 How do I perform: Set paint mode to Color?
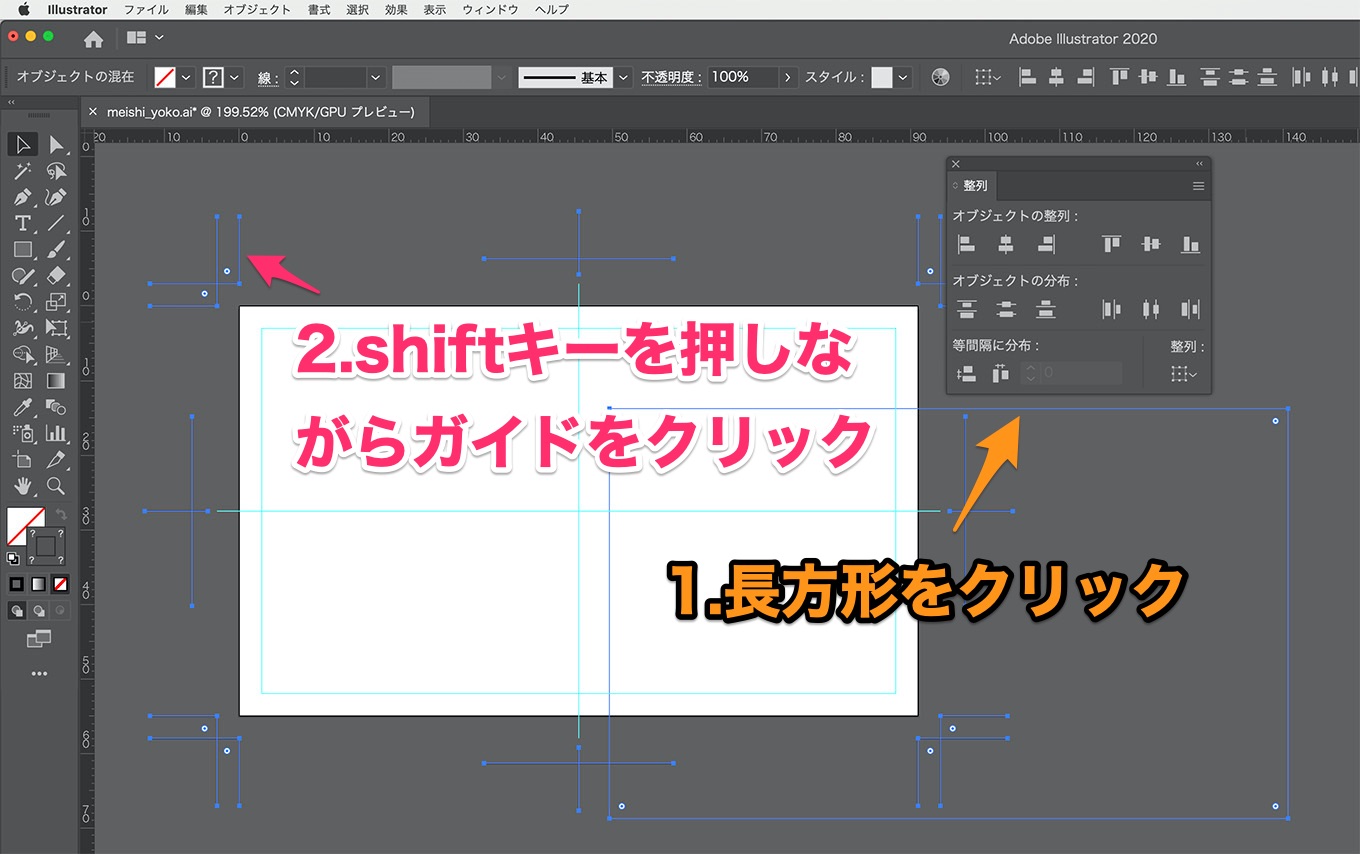pyautogui.click(x=16, y=584)
